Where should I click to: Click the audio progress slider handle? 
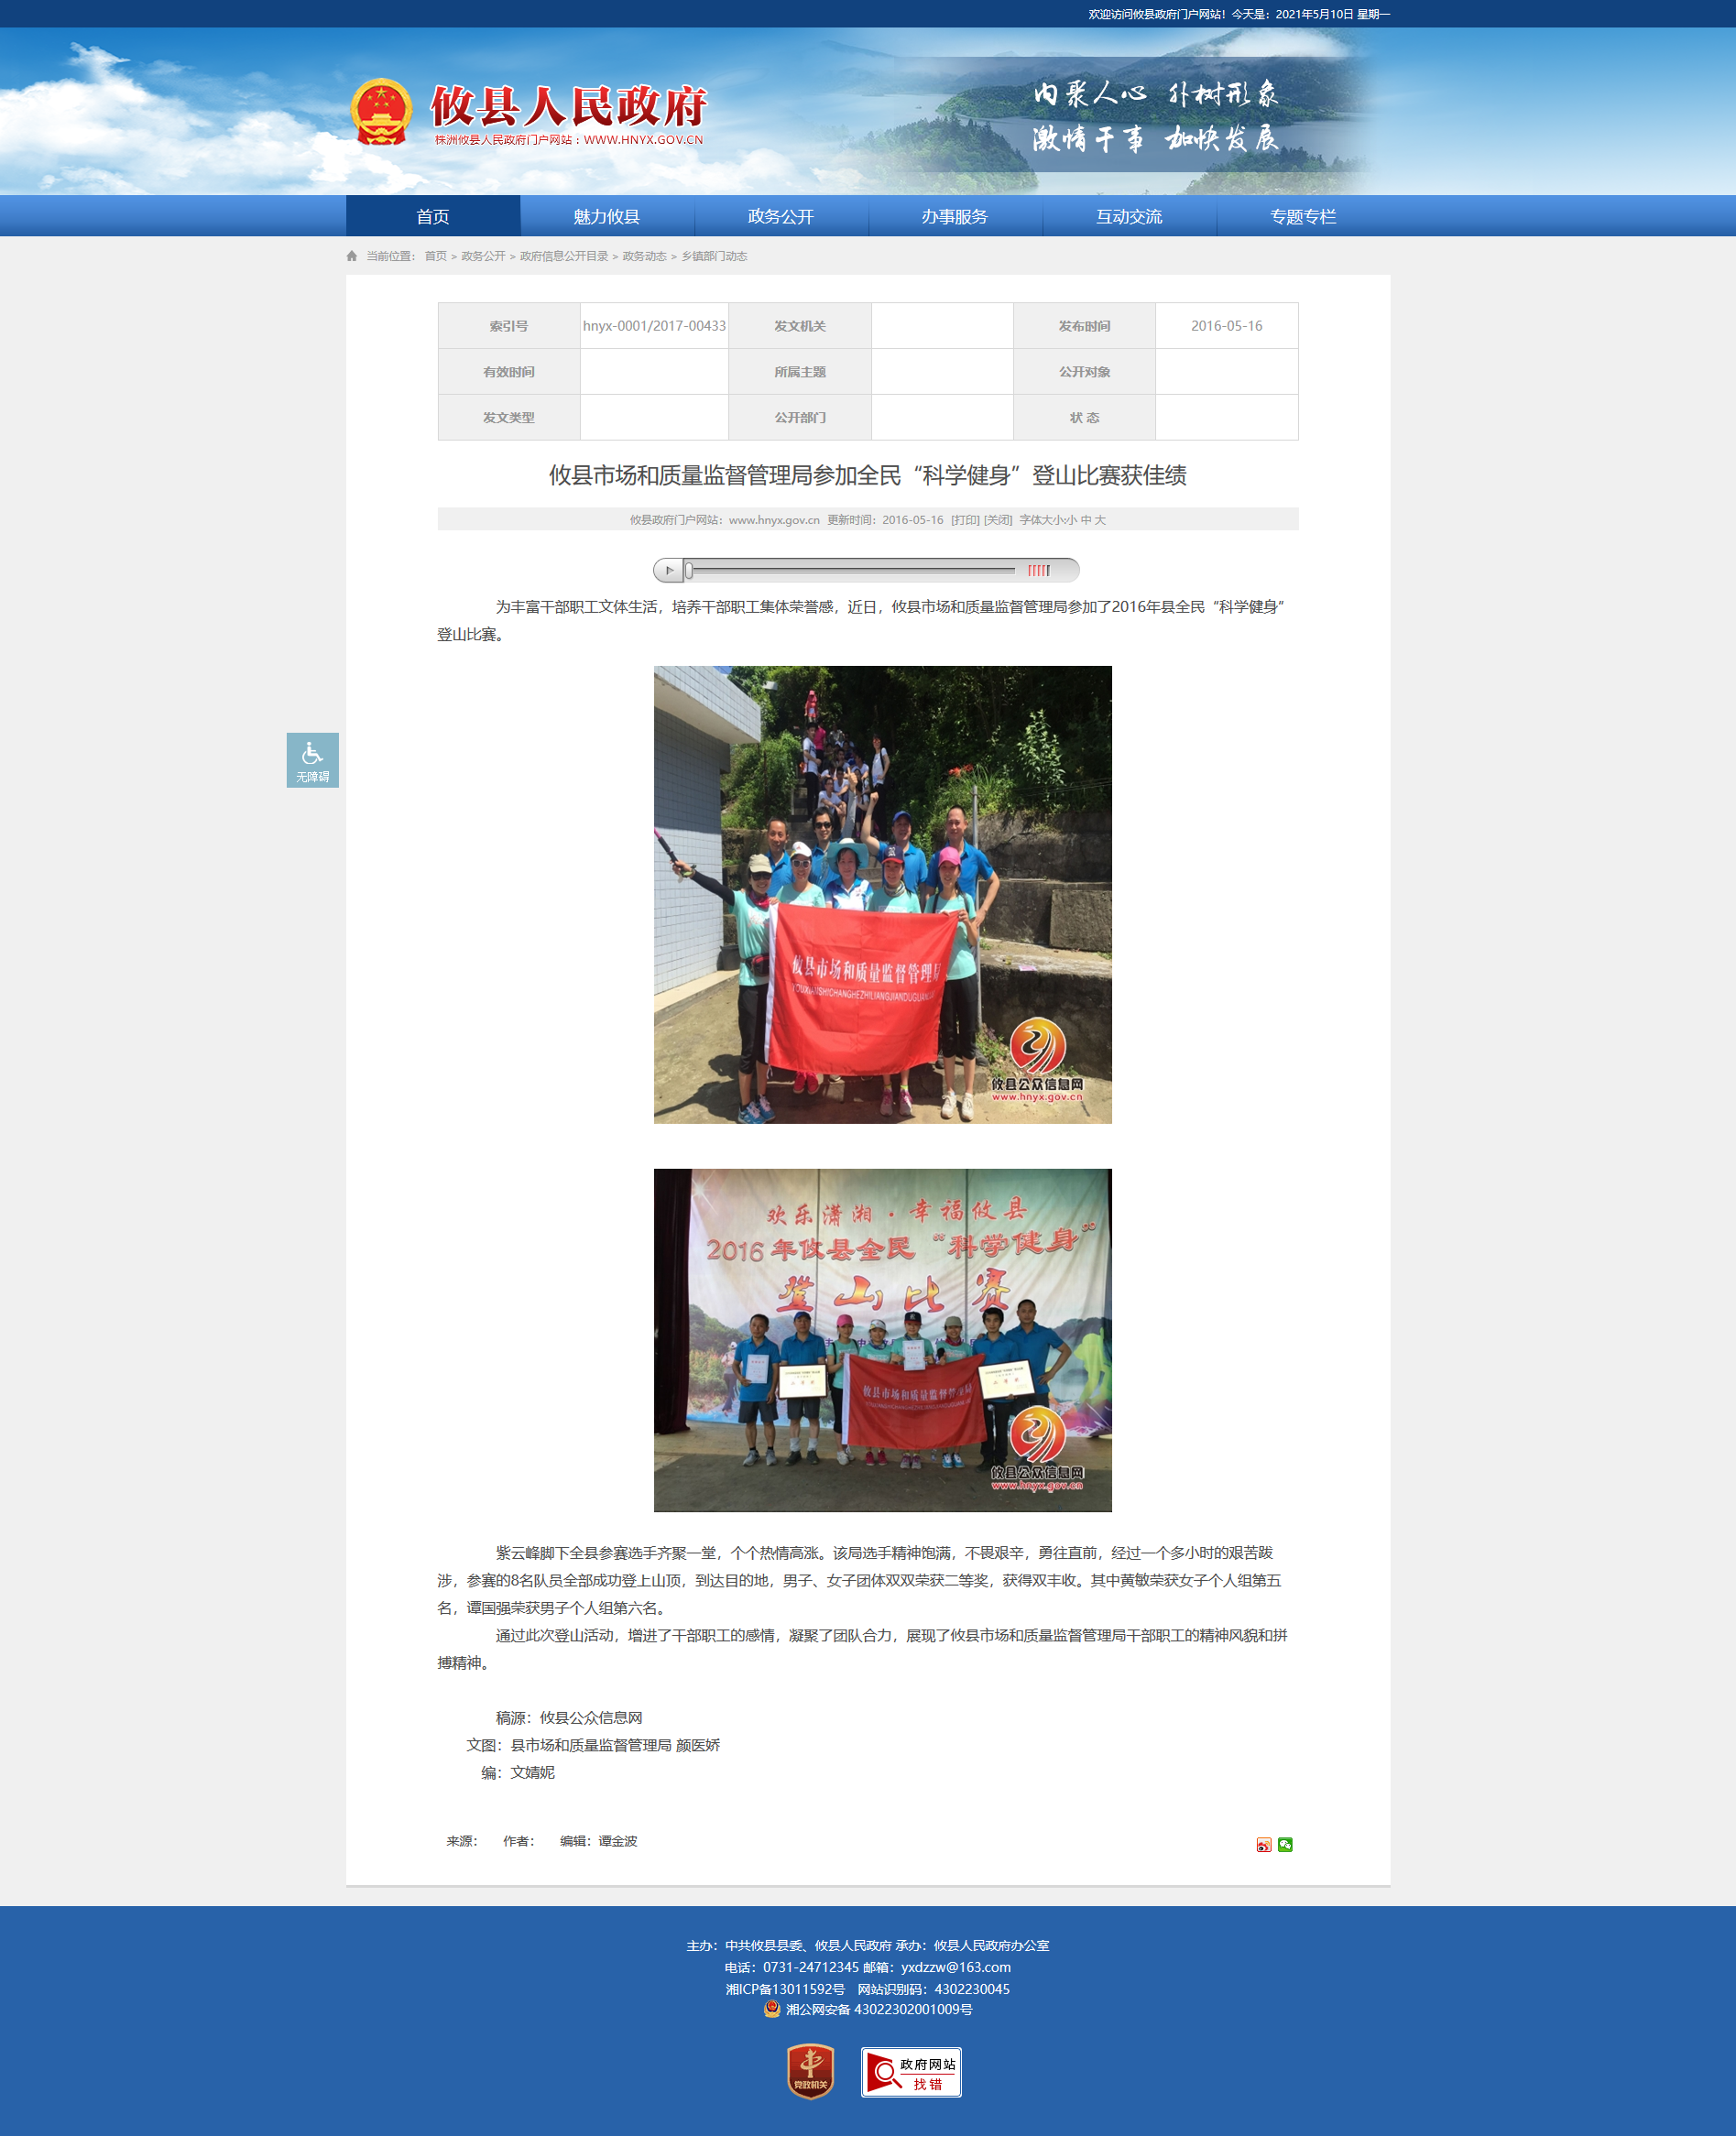[x=689, y=570]
